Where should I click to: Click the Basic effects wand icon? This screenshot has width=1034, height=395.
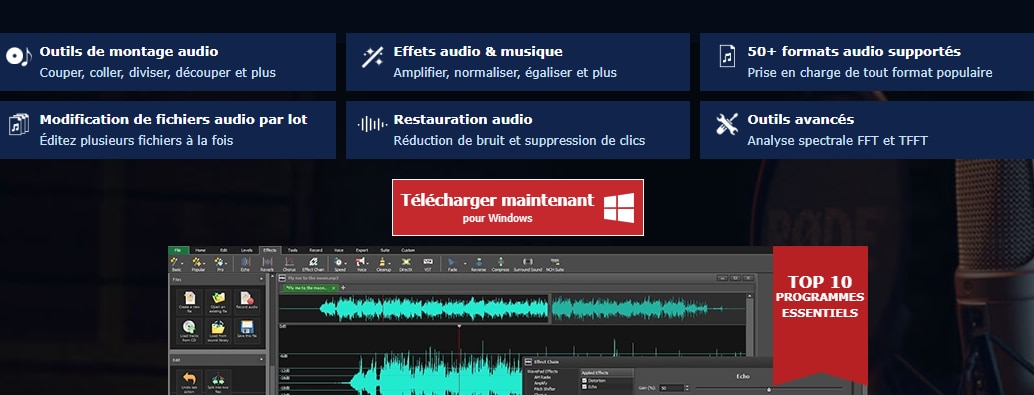pyautogui.click(x=174, y=262)
